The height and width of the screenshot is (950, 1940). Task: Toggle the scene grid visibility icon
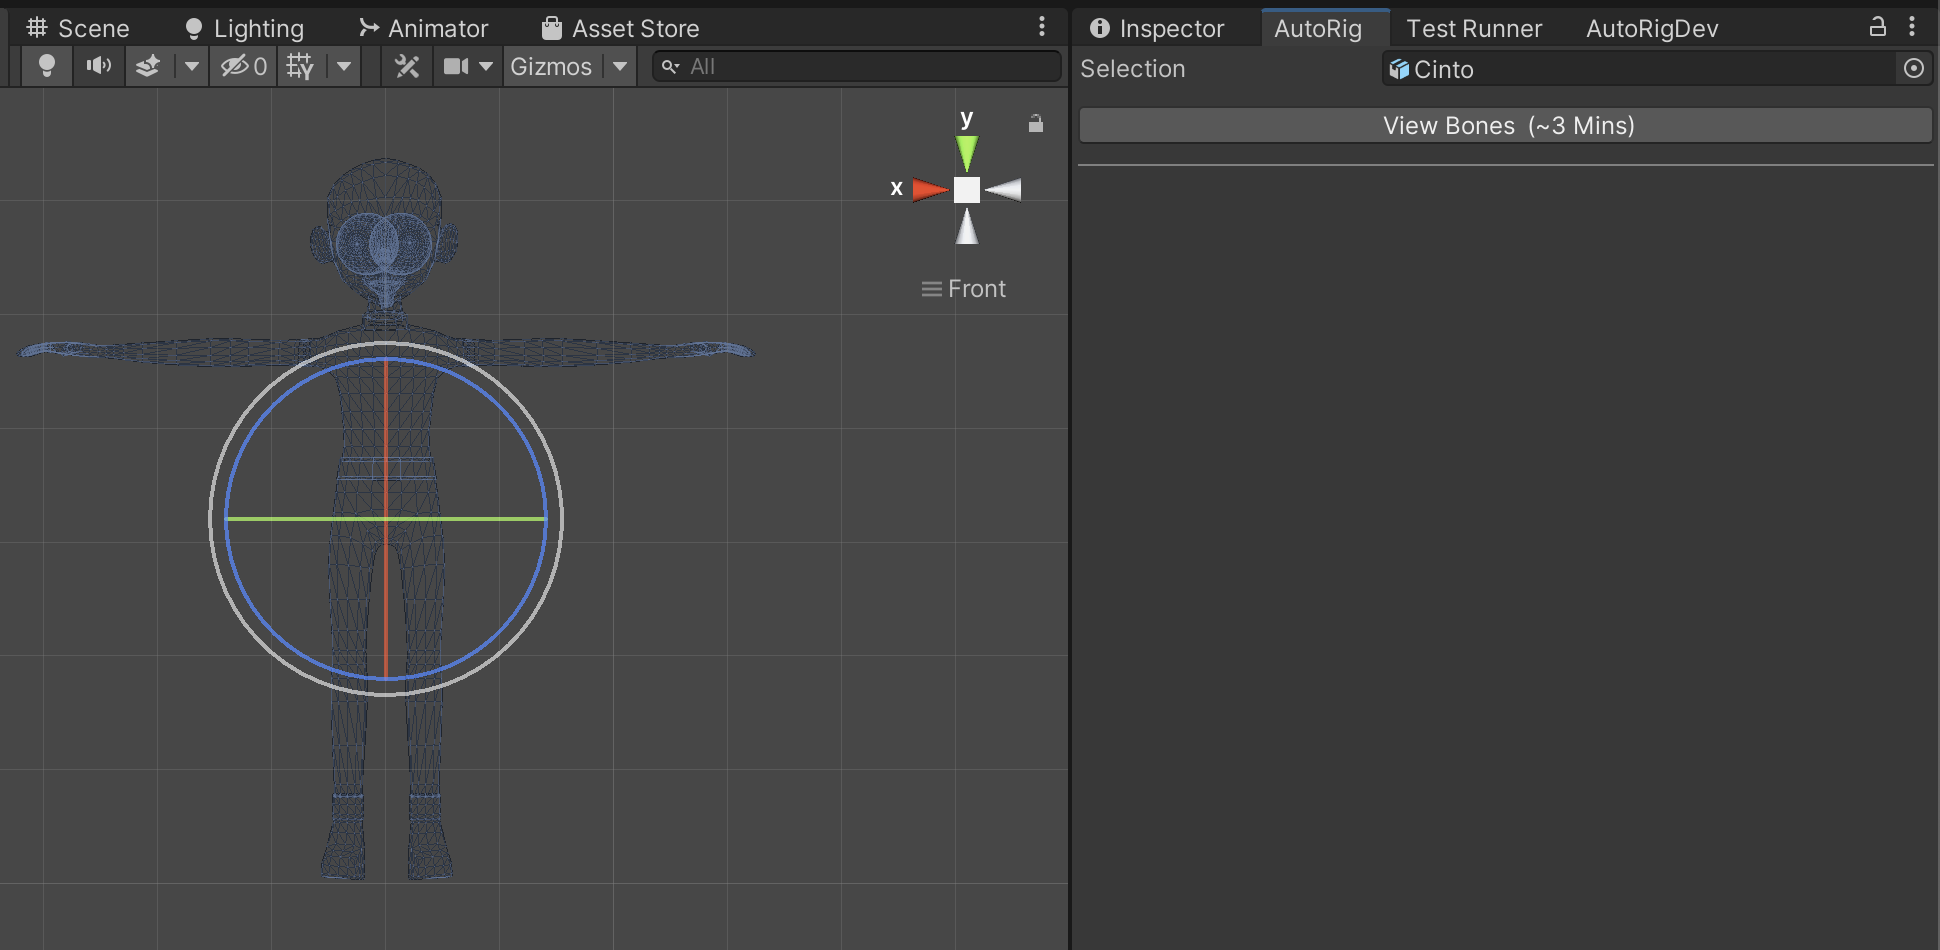click(x=300, y=66)
